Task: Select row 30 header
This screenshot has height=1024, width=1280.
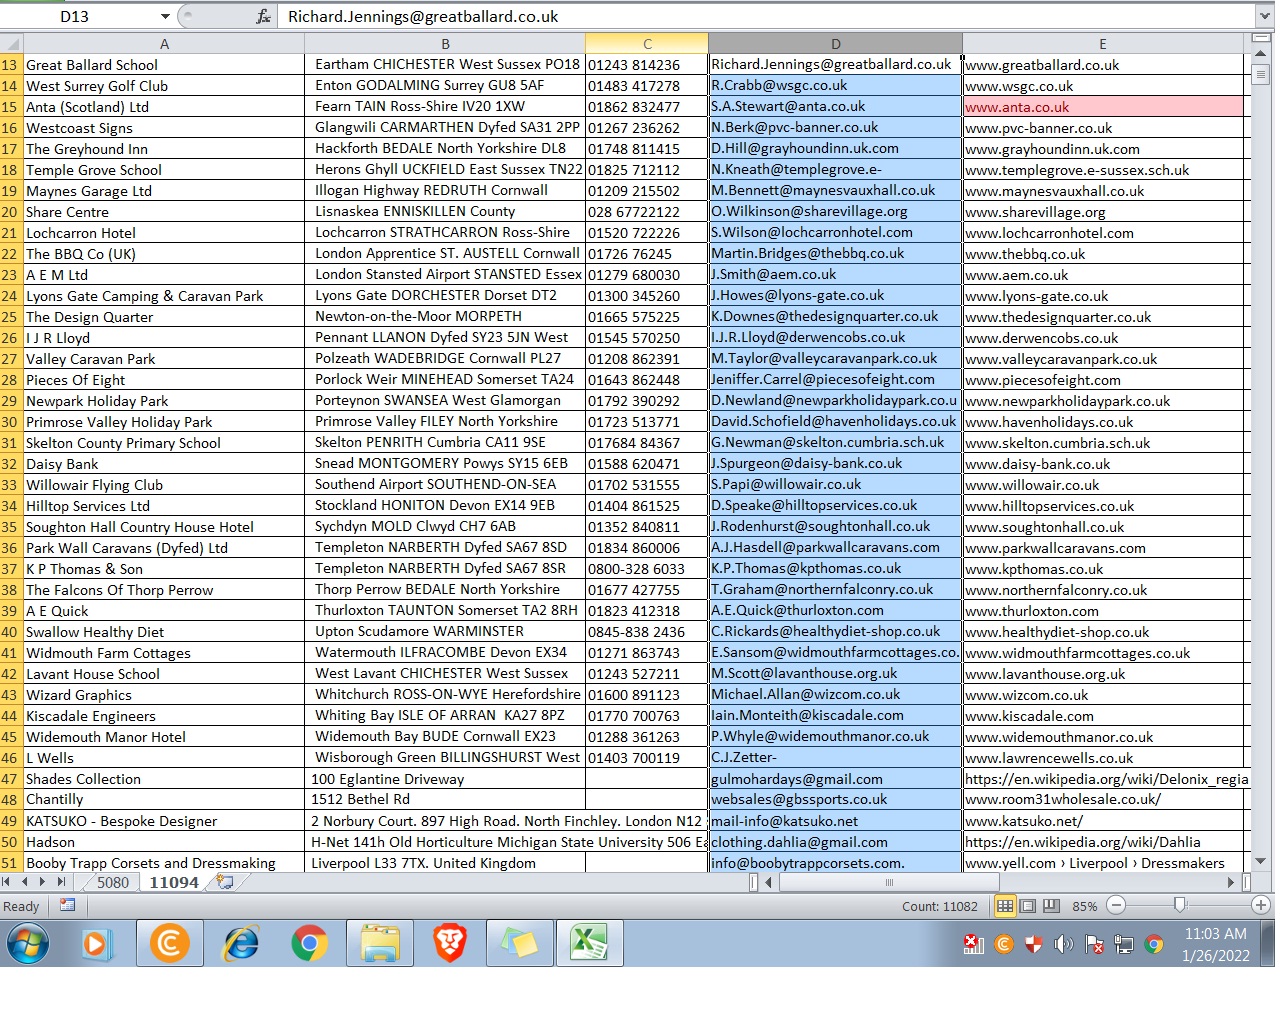Action: coord(11,421)
